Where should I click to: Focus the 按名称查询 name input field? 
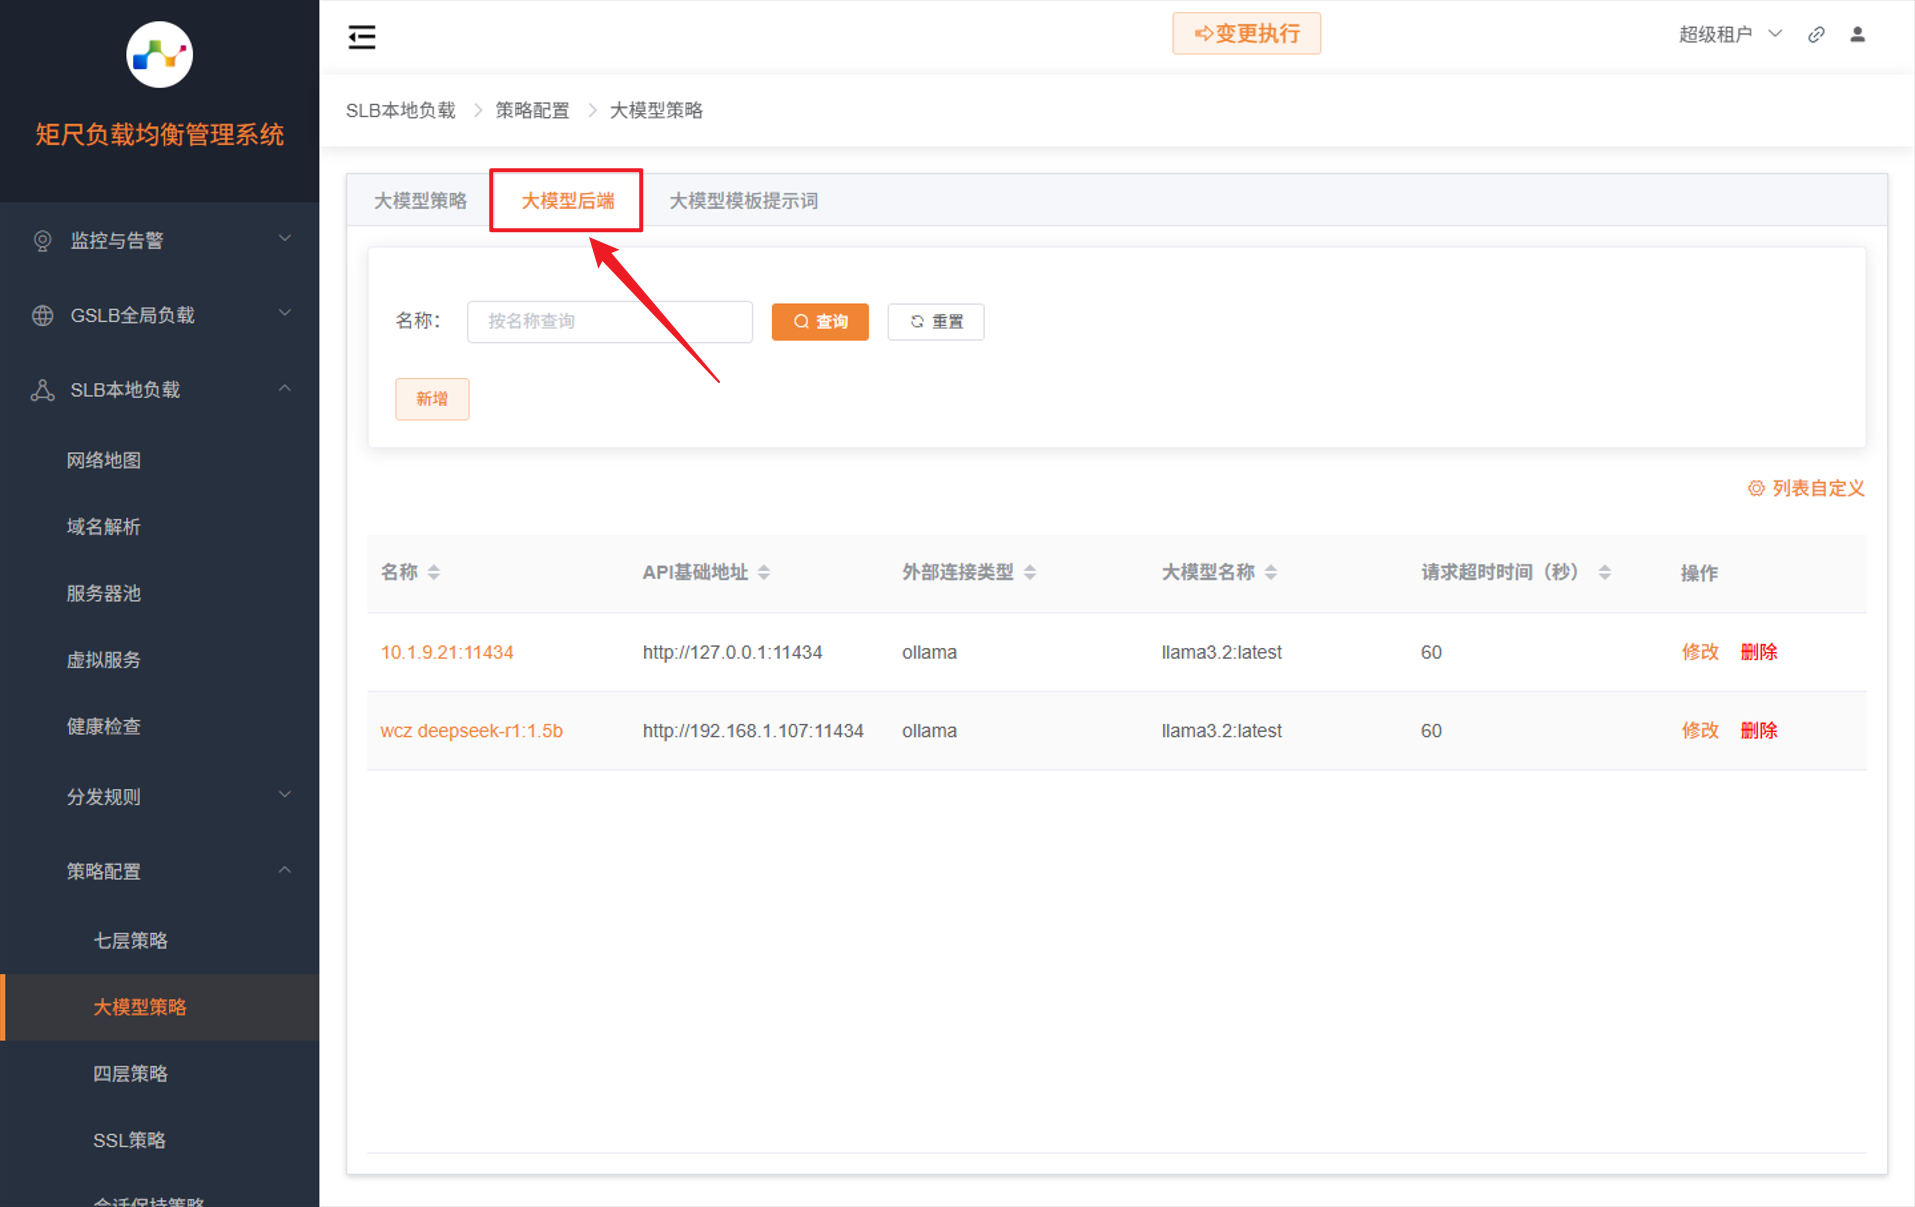[609, 322]
